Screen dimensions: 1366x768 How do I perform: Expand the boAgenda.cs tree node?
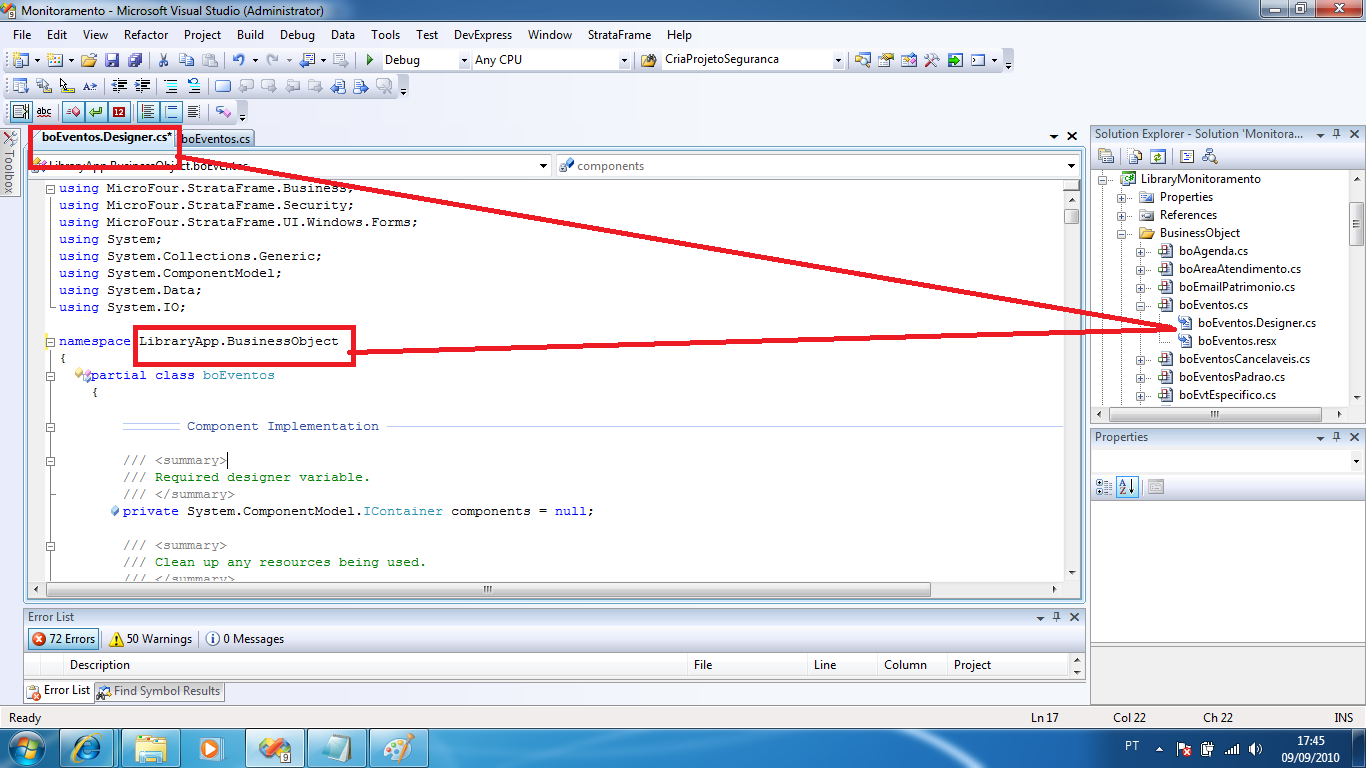1141,251
